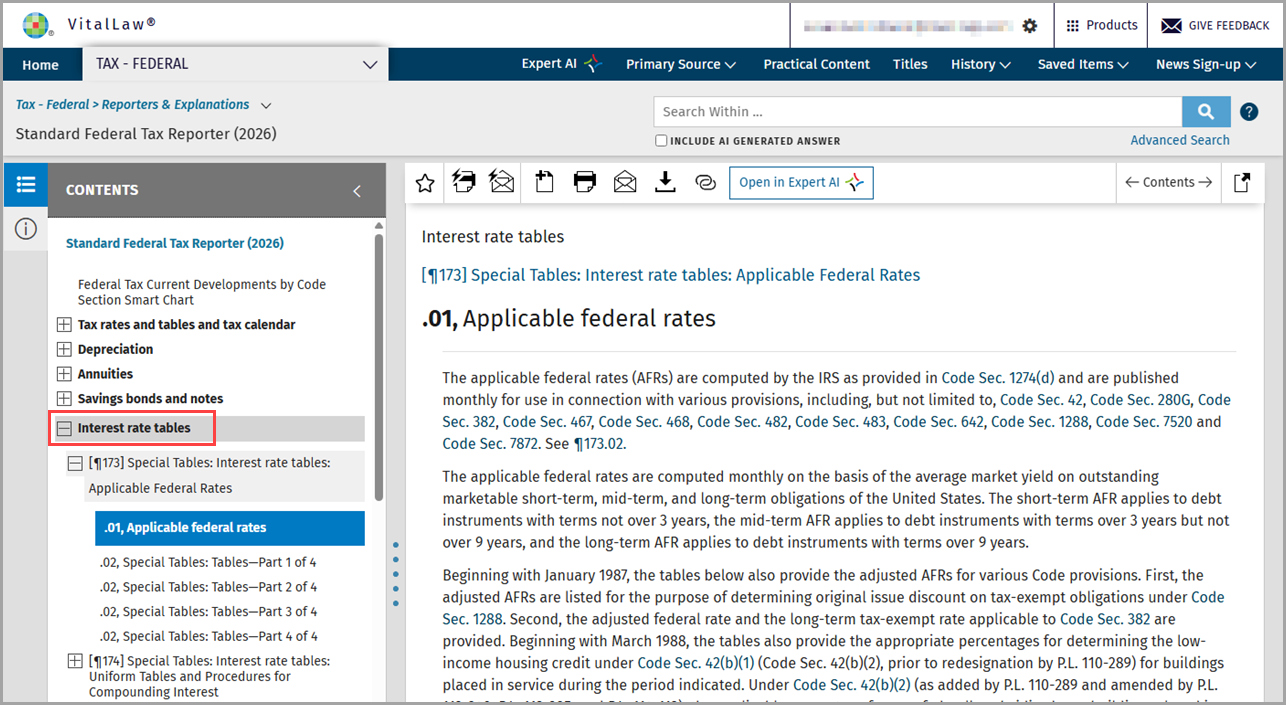Screen dimensions: 1286x705
Task: Click Tax - Federal breadcrumb link
Action: (x=50, y=105)
